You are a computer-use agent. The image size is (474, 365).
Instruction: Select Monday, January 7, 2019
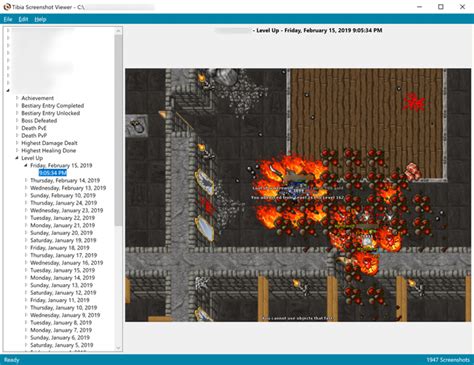[x=61, y=330]
